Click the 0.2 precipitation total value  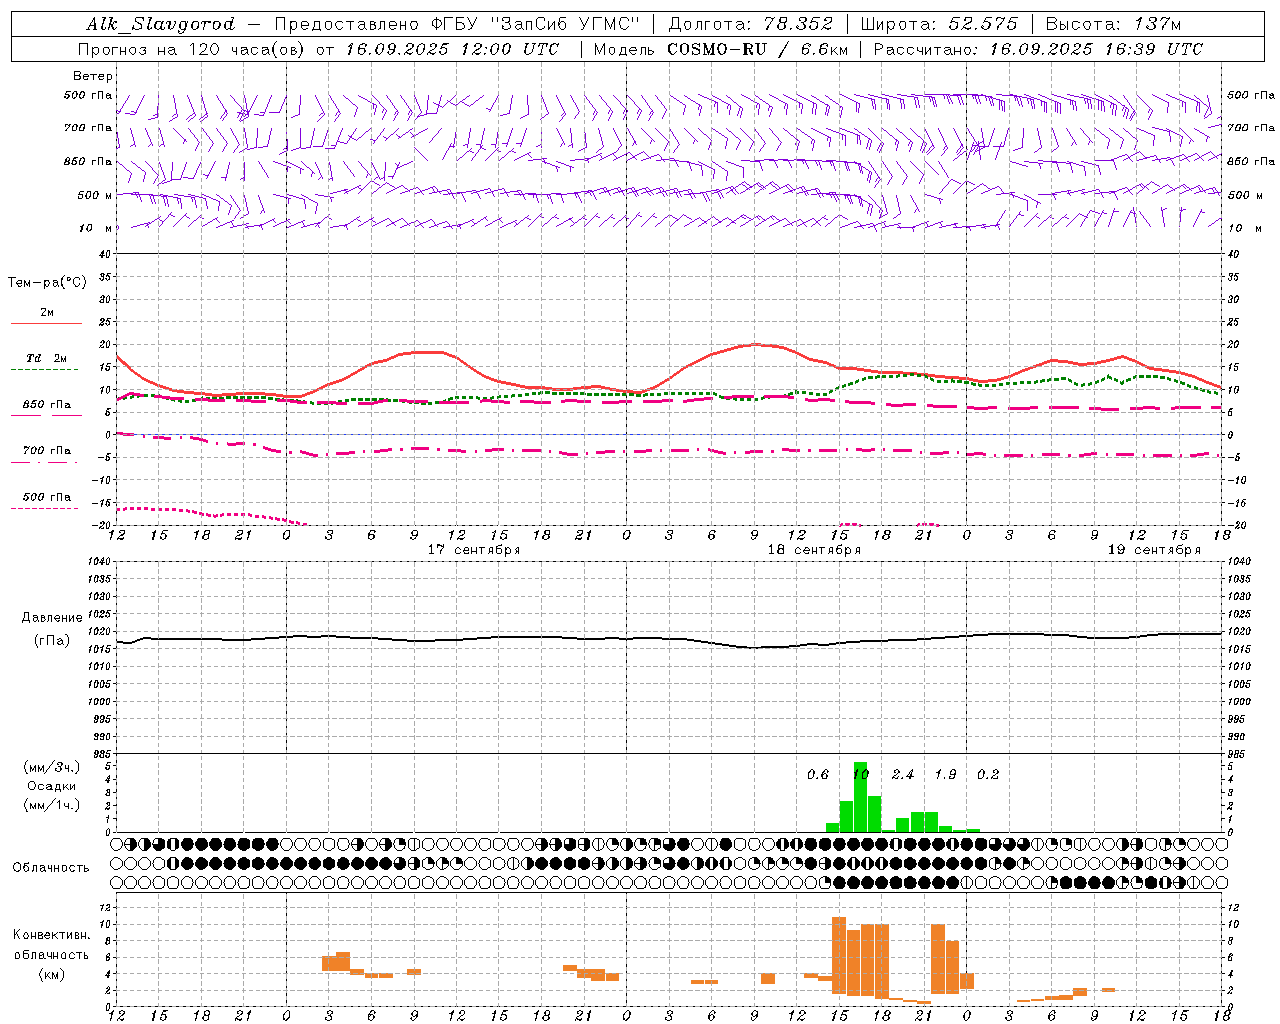[x=988, y=775]
